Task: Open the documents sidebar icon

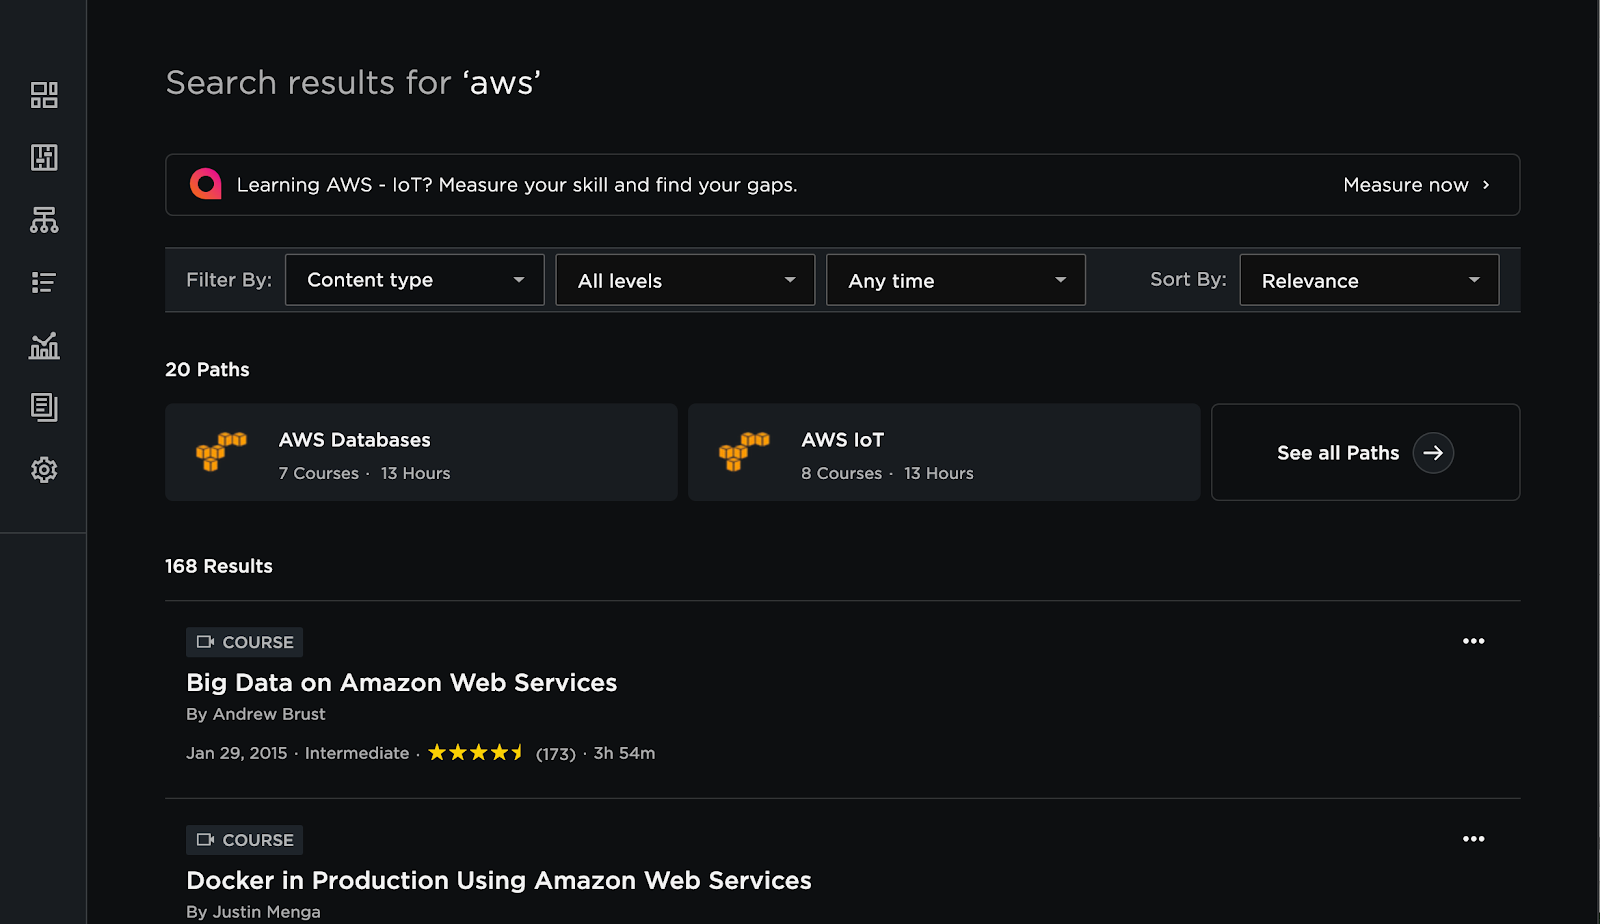Action: pos(44,407)
